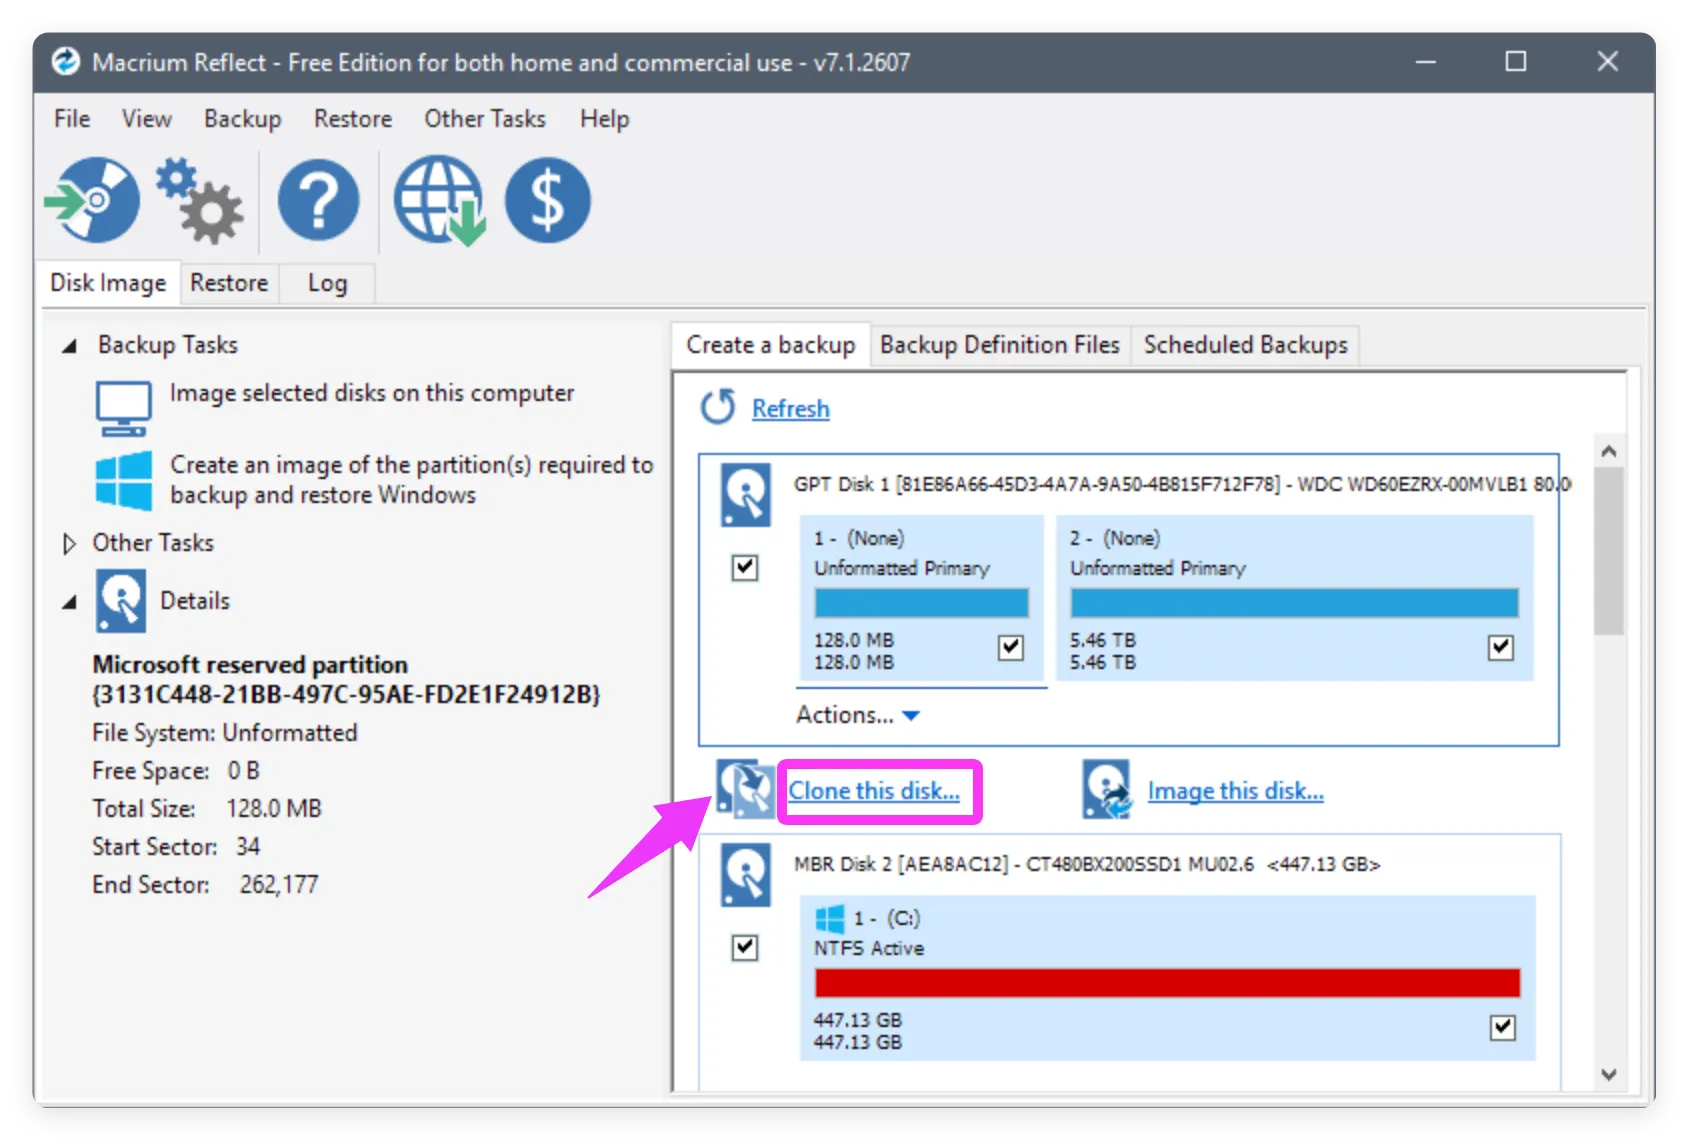
Task: Open defaults via the gears toolbar icon
Action: [x=200, y=200]
